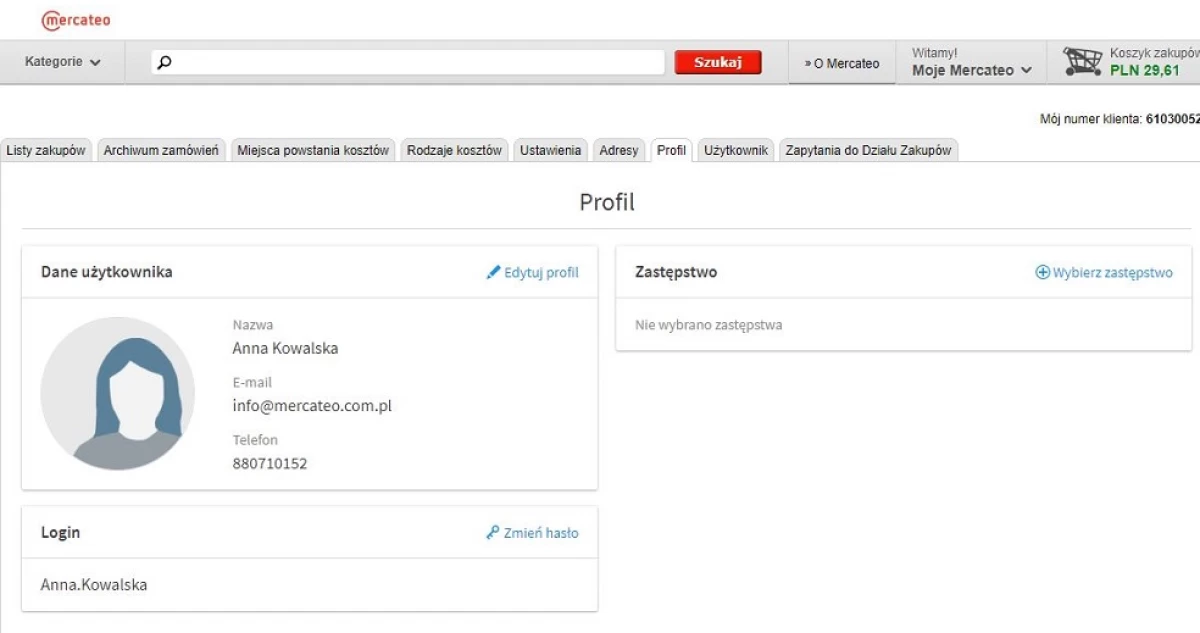Go to the Rodzaje kosztów tab
1200x633 pixels.
(x=454, y=150)
